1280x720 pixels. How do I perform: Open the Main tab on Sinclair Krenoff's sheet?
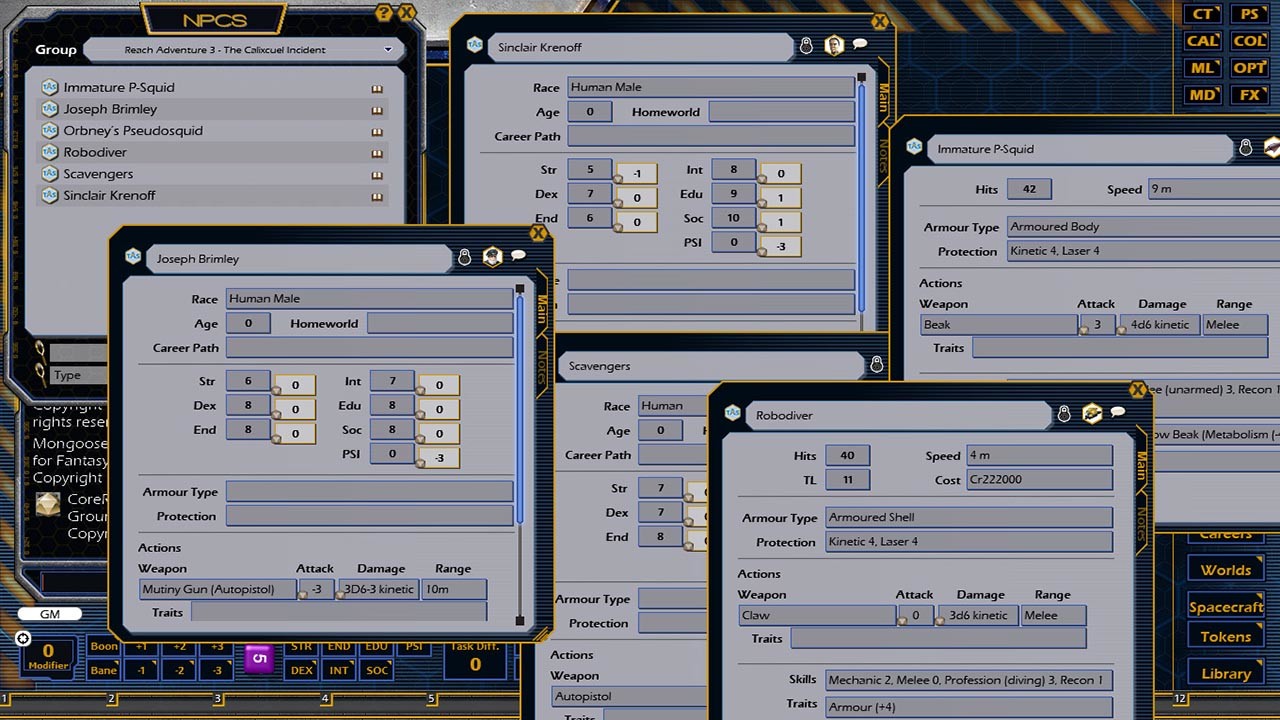click(884, 95)
